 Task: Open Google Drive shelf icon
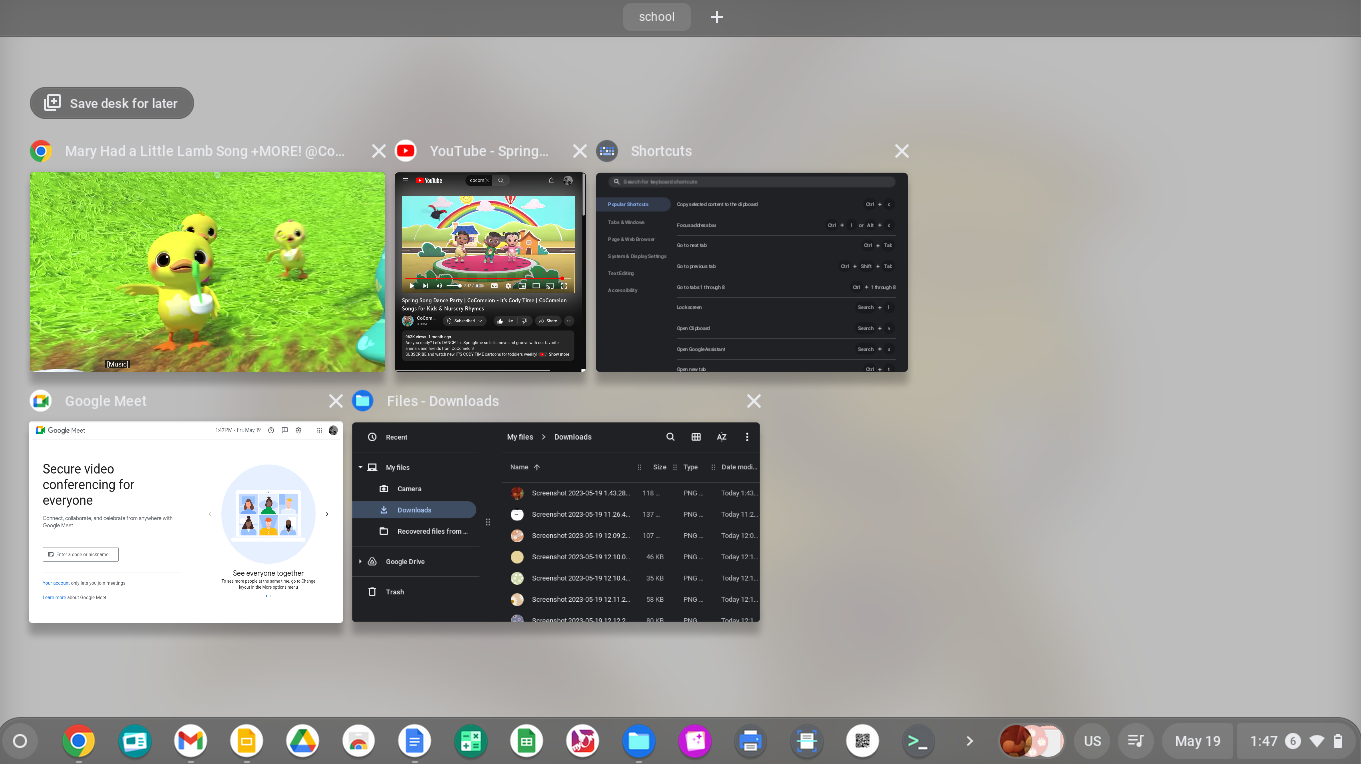click(x=302, y=741)
